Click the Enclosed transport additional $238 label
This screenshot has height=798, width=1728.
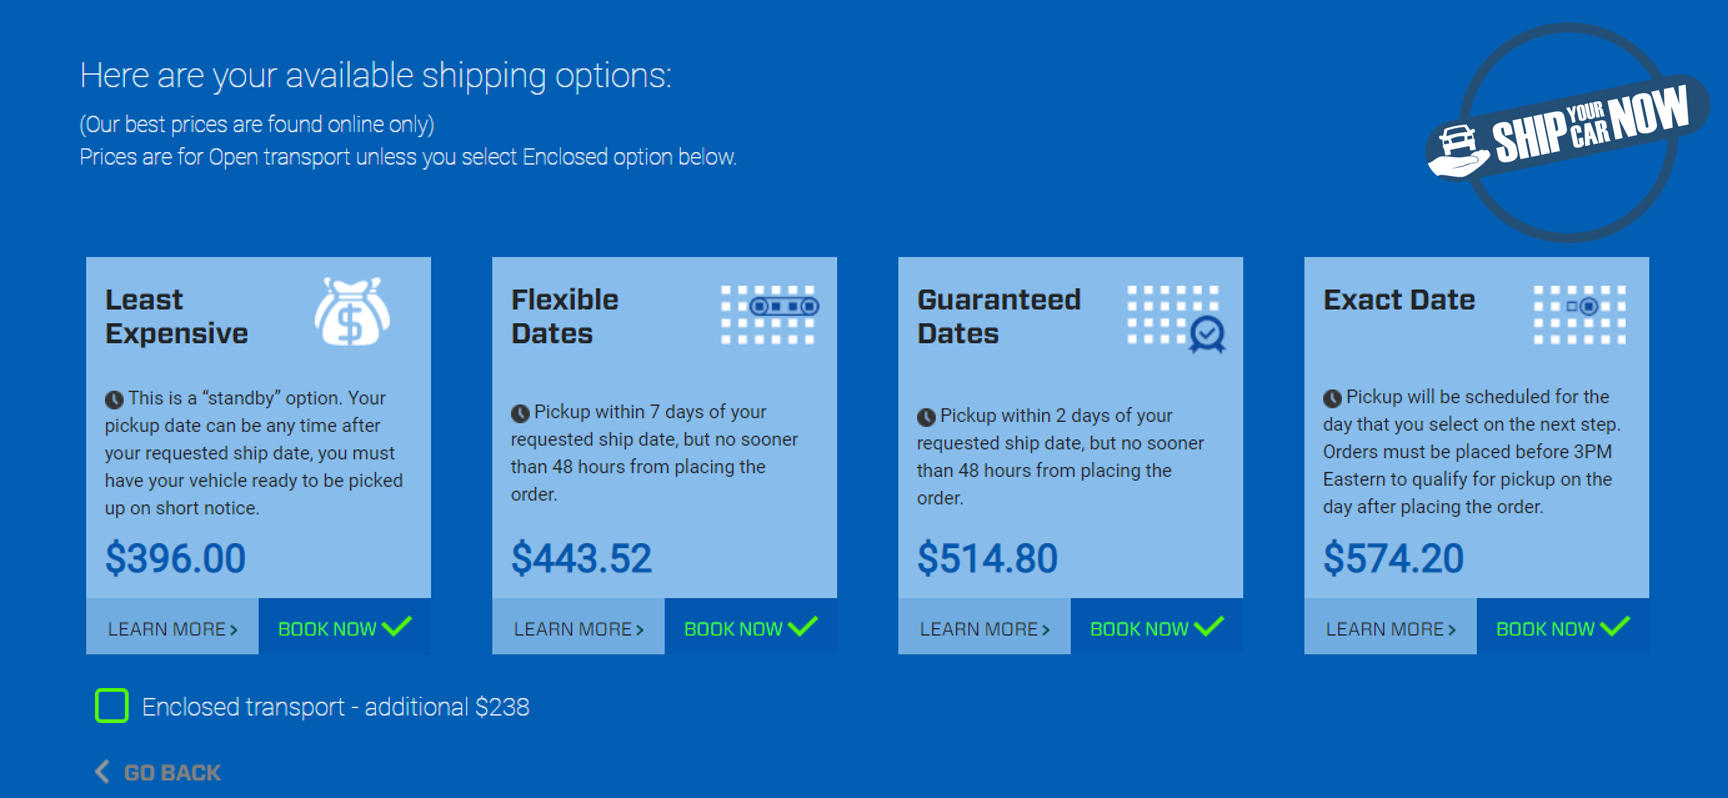click(x=336, y=707)
